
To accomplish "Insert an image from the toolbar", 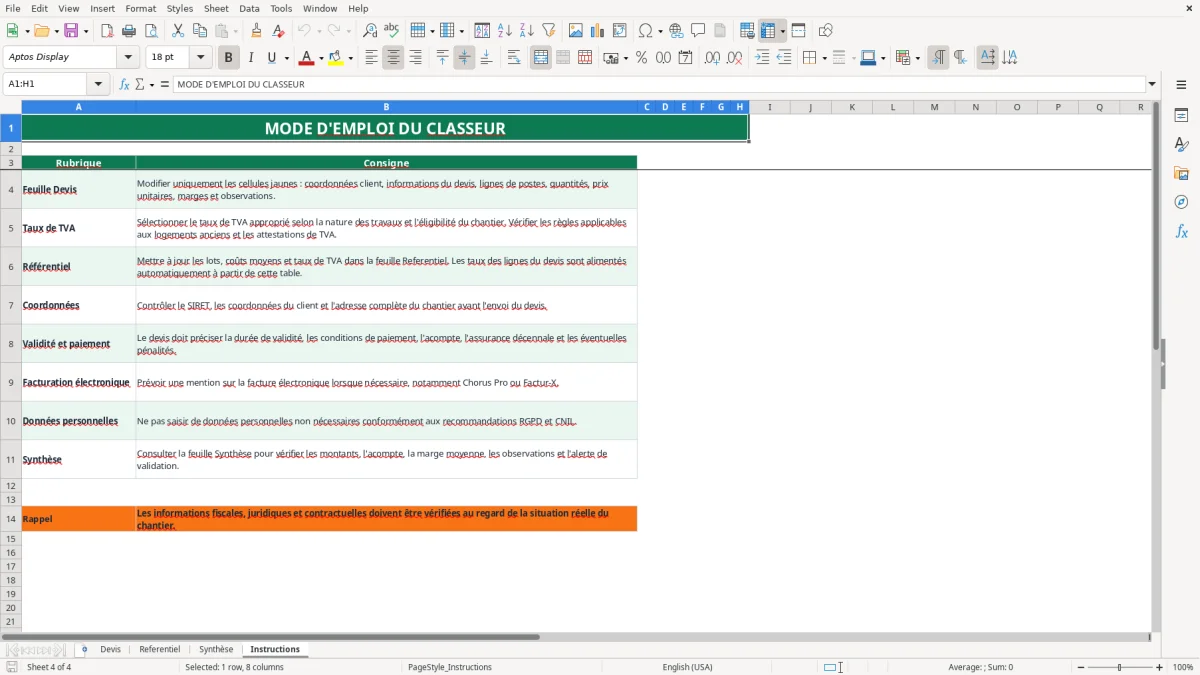I will [576, 31].
